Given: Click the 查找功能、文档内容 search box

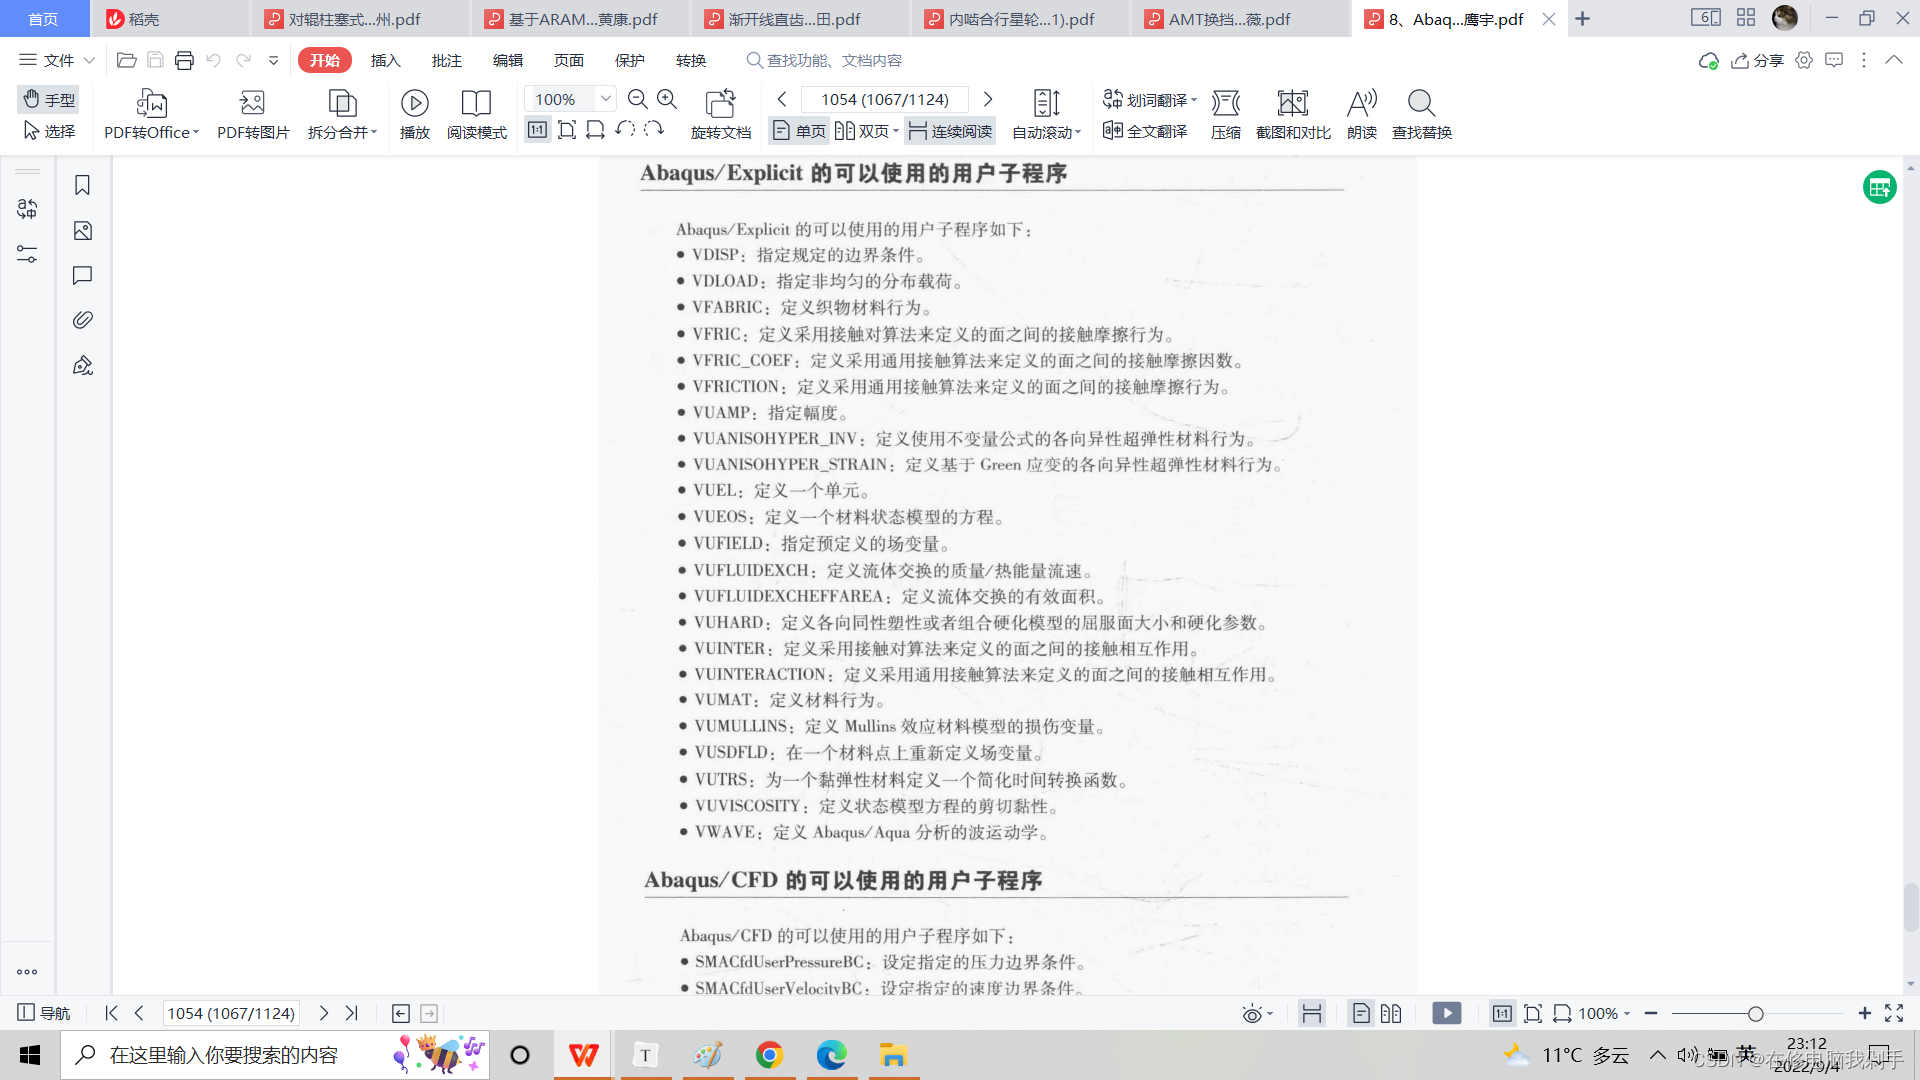Looking at the screenshot, I should tap(825, 60).
